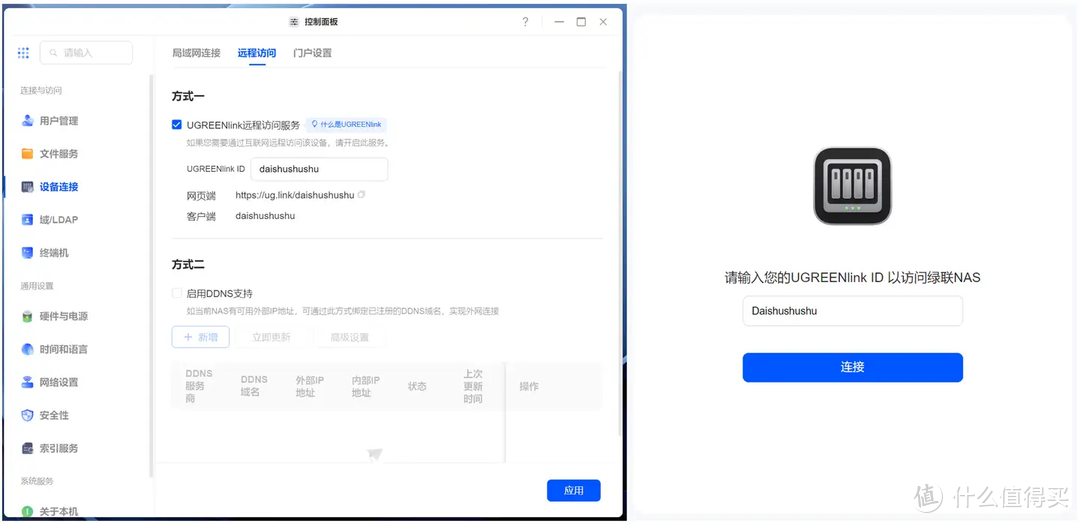Click the DDNS Provider (DDNS服务商) column header

pyautogui.click(x=199, y=386)
